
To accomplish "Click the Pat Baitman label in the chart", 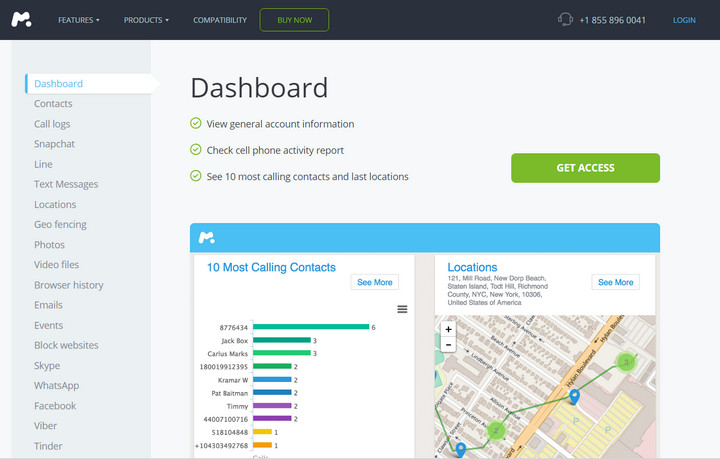I will 230,393.
